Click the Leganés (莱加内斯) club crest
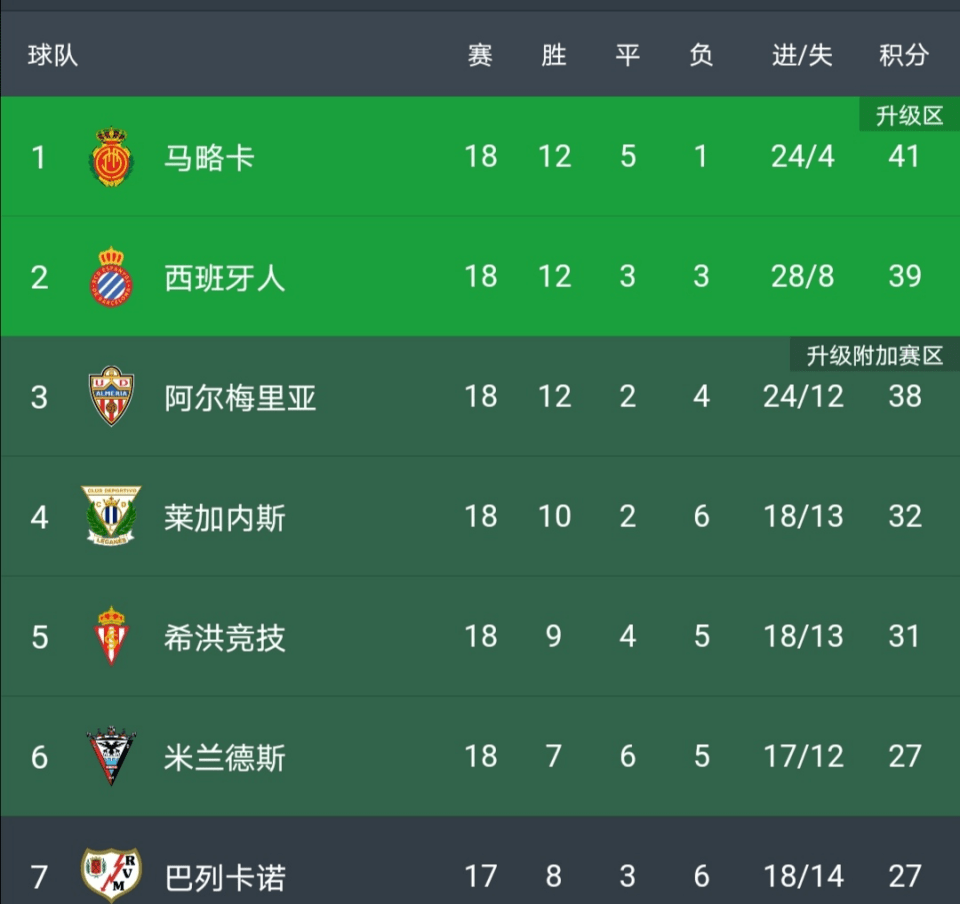The image size is (960, 904). [111, 516]
